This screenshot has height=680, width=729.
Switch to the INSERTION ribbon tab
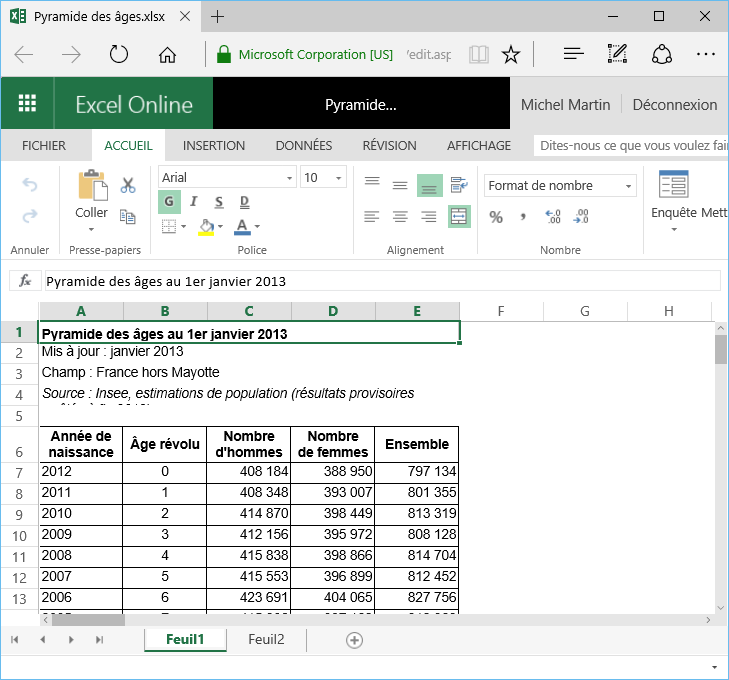pos(214,145)
